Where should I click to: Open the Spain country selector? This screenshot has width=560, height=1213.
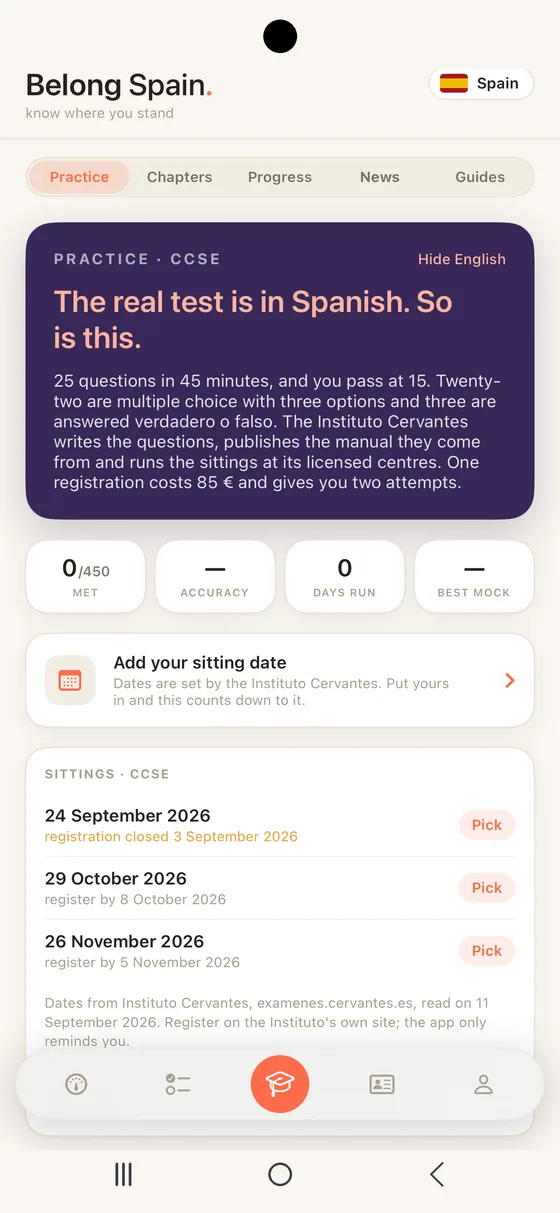click(x=481, y=83)
